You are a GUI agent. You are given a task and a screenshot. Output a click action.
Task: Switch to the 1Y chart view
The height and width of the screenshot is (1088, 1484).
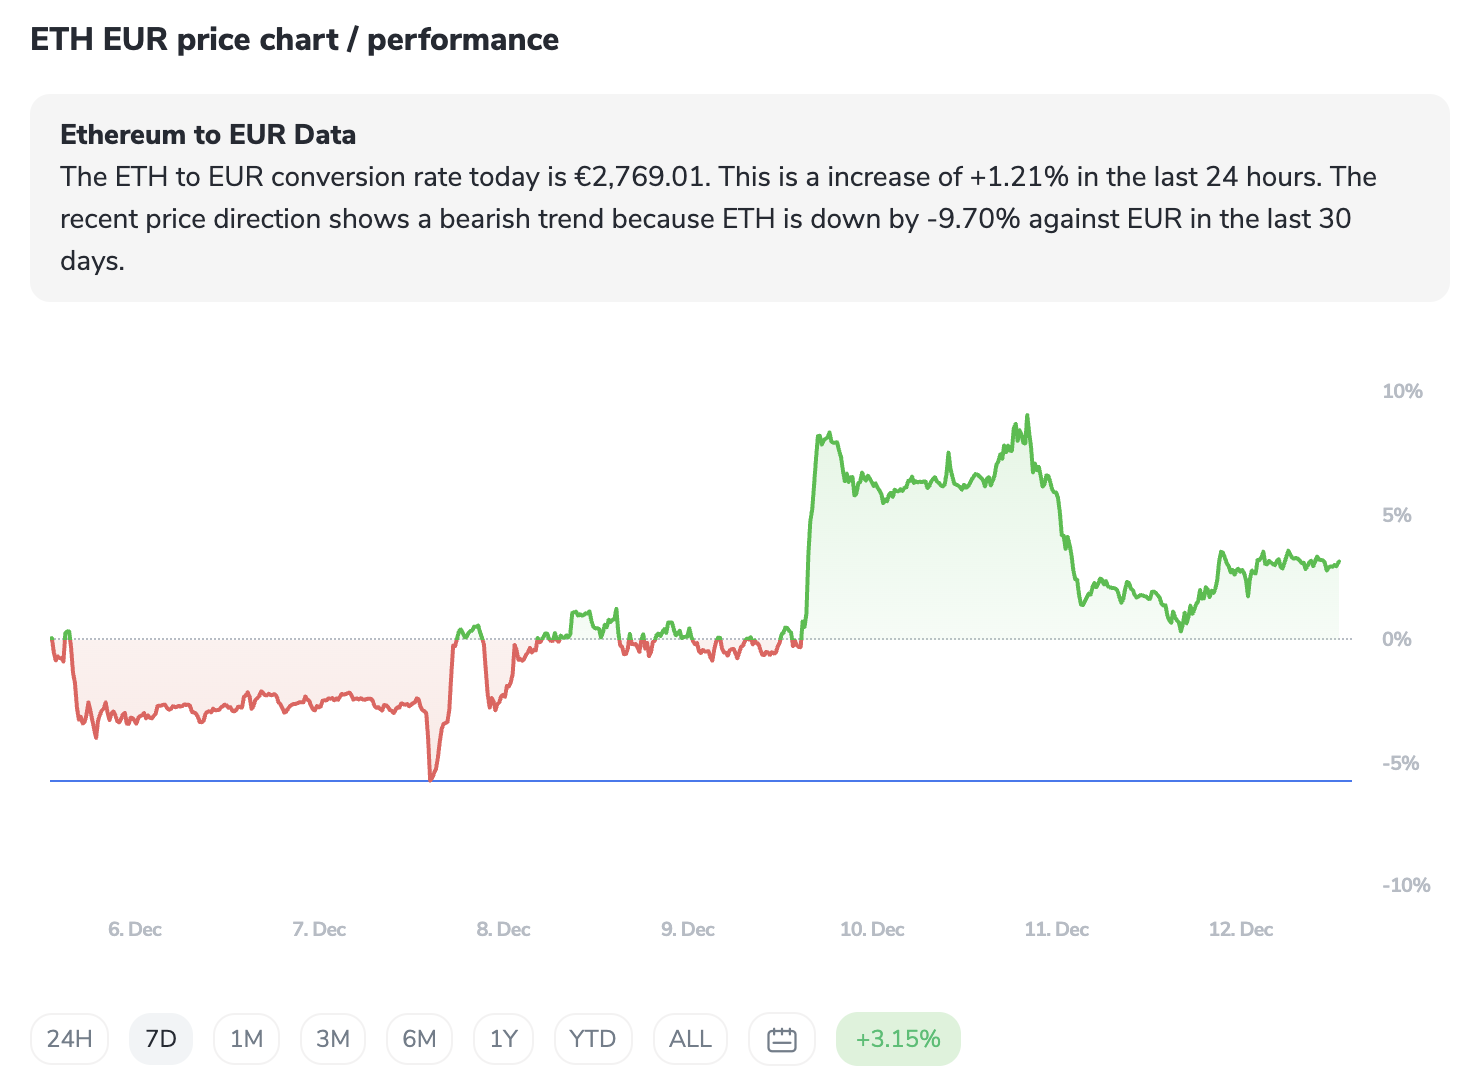click(x=504, y=1039)
